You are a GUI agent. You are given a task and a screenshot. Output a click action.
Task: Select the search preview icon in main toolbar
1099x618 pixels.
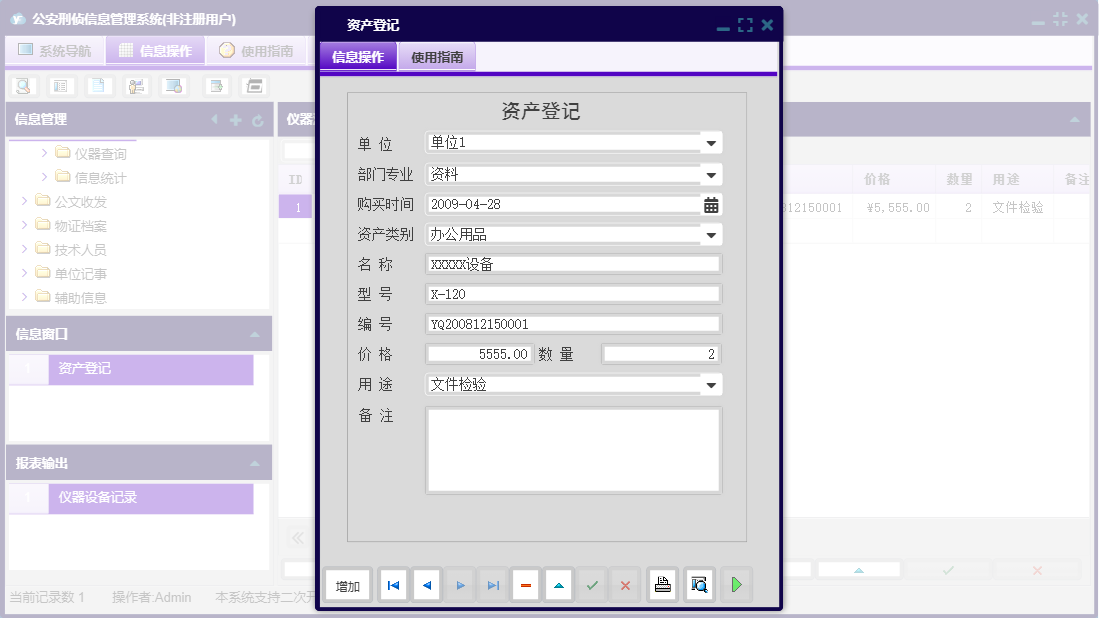click(23, 86)
